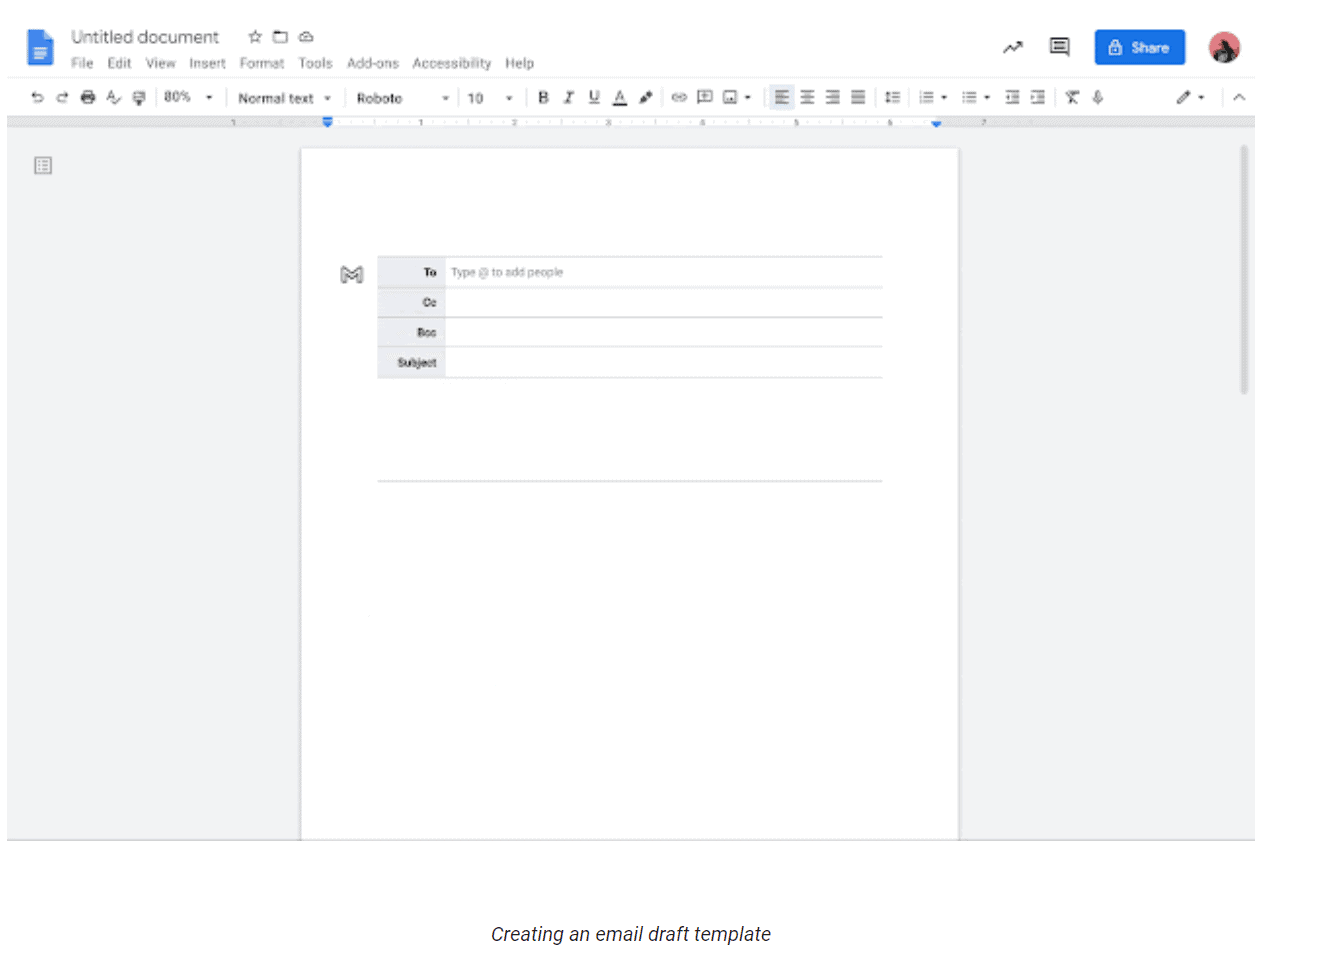Toggle italic formatting
Screen dimensions: 1318x976
click(568, 97)
